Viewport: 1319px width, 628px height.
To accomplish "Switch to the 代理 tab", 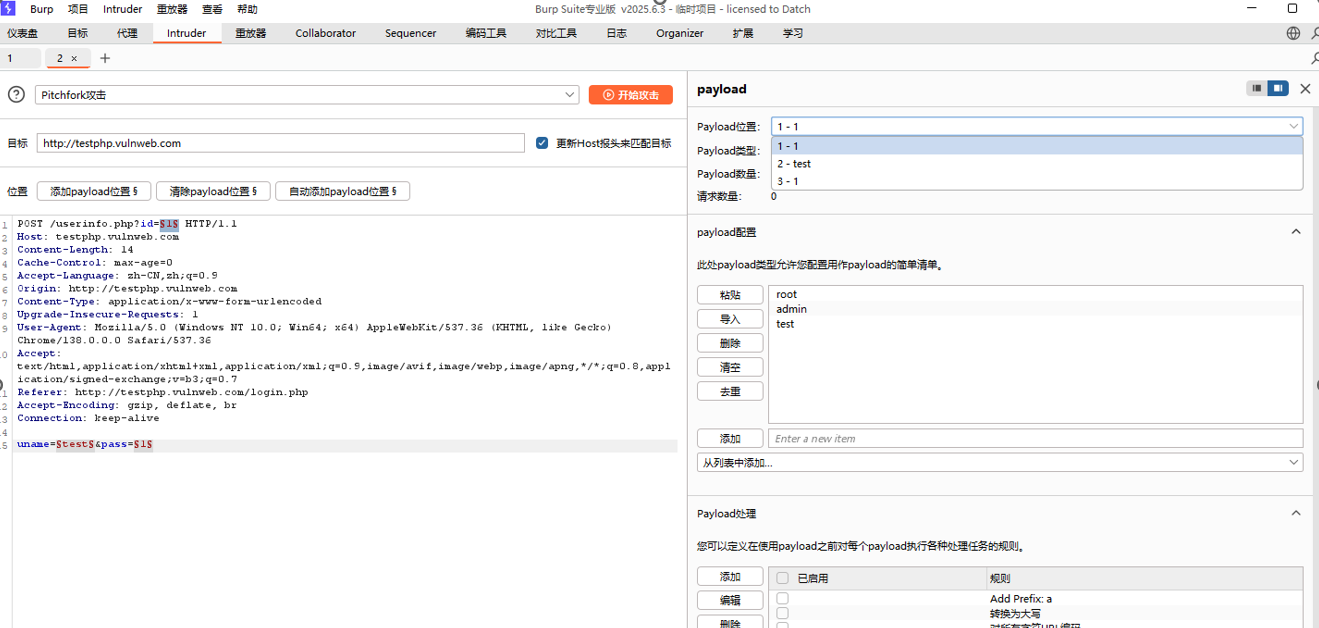I will click(127, 33).
